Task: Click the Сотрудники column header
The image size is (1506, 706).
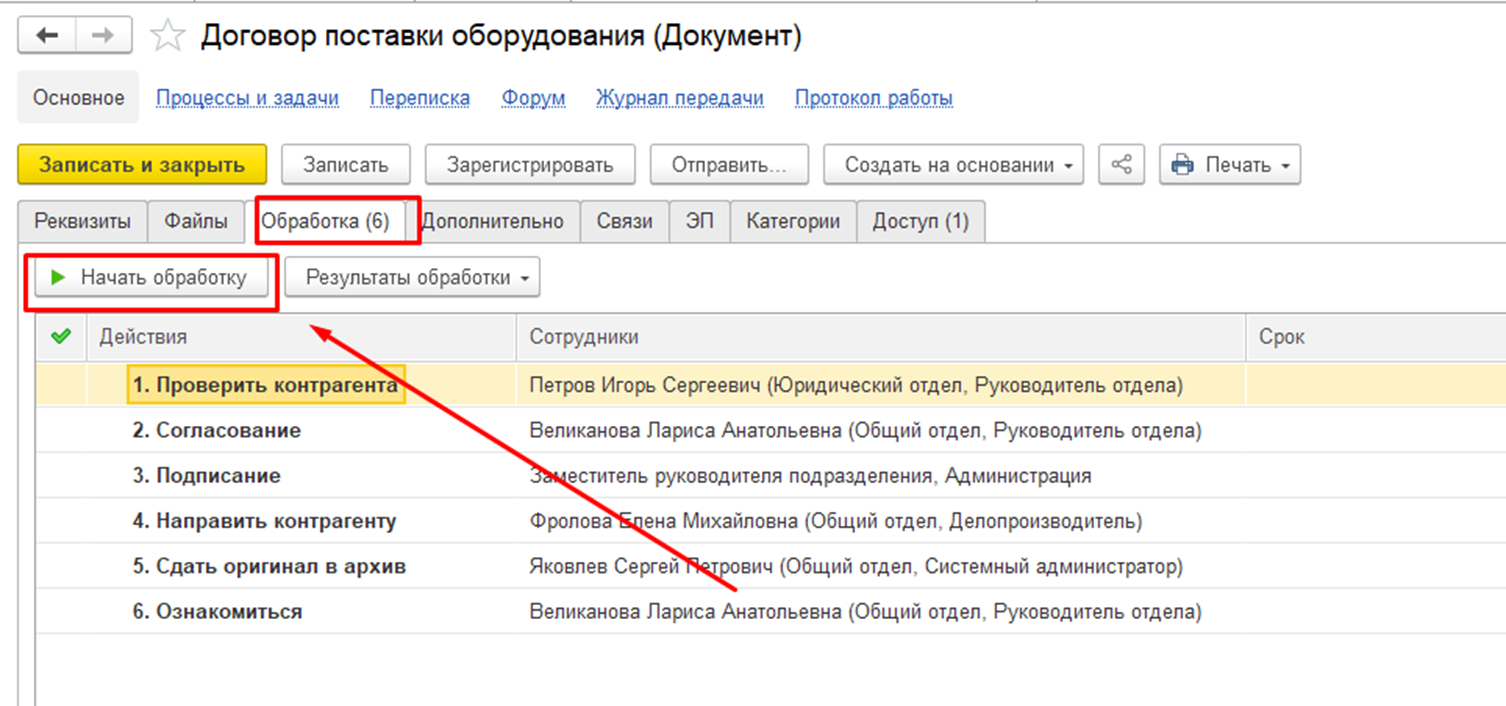Action: coord(881,337)
